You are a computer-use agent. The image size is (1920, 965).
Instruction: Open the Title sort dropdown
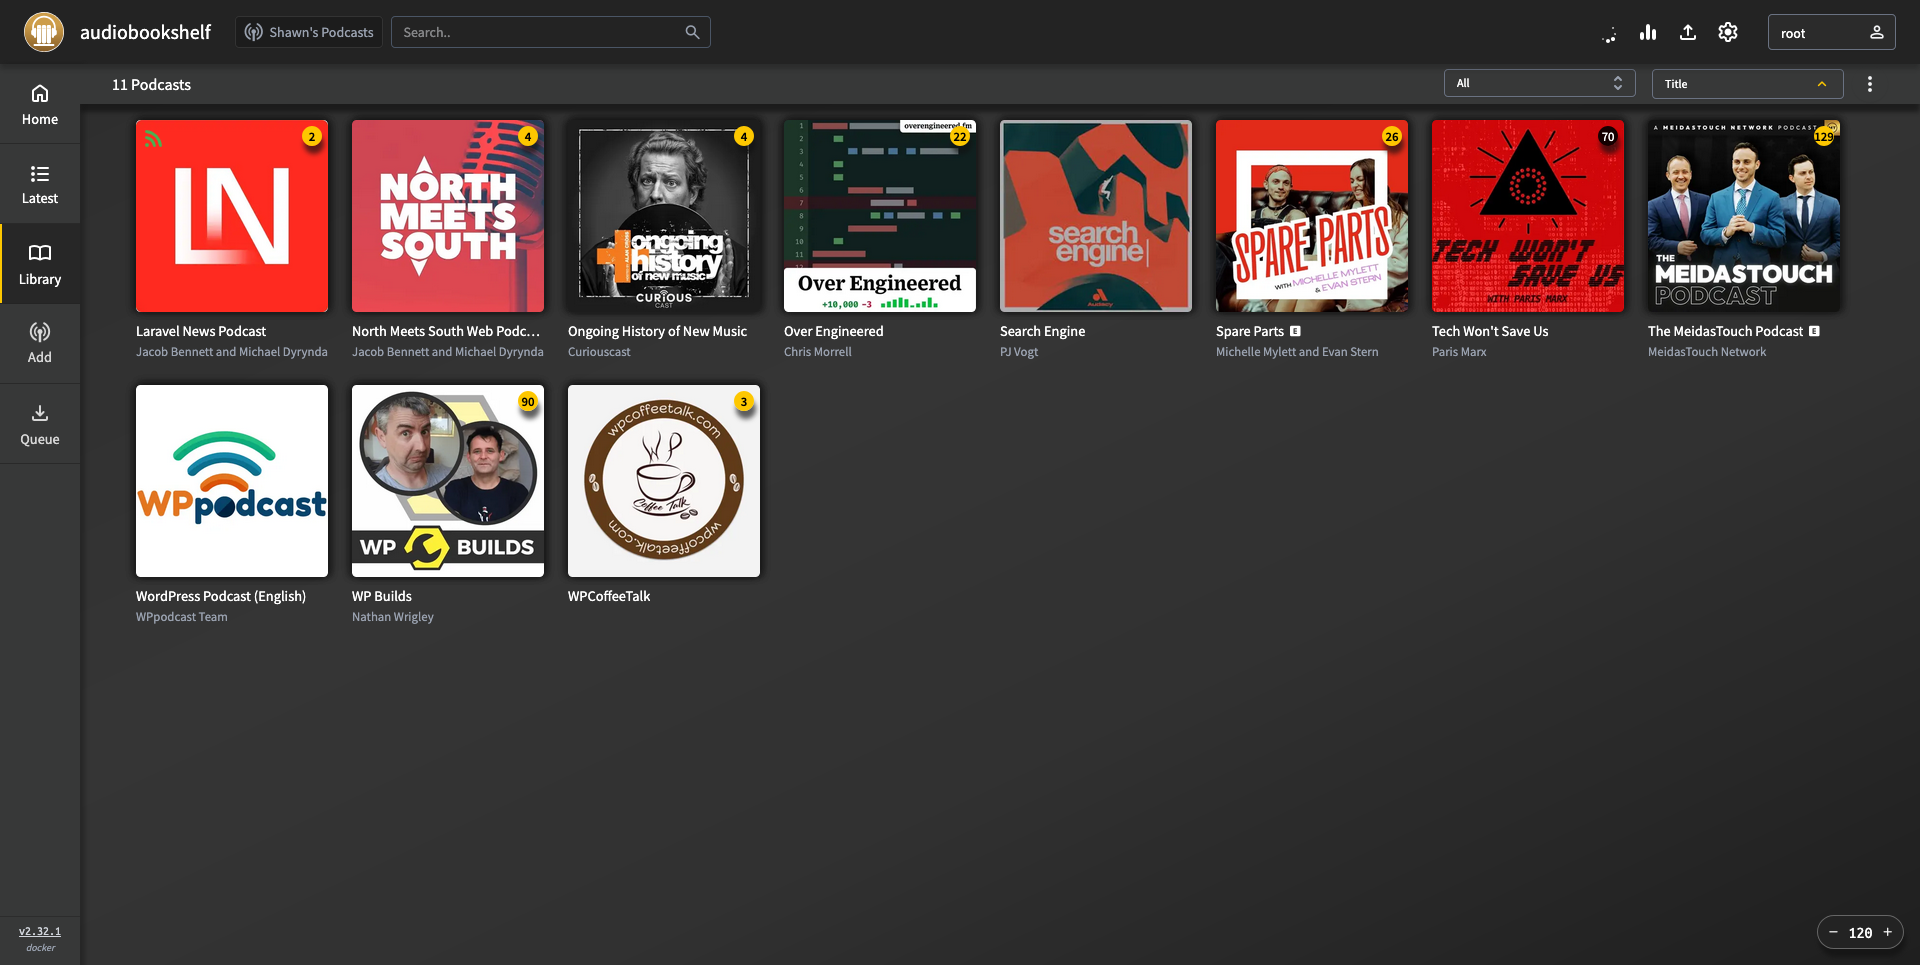(x=1746, y=84)
